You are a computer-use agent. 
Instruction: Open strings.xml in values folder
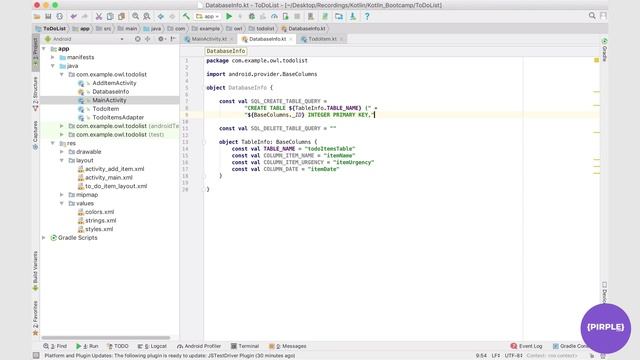point(100,220)
